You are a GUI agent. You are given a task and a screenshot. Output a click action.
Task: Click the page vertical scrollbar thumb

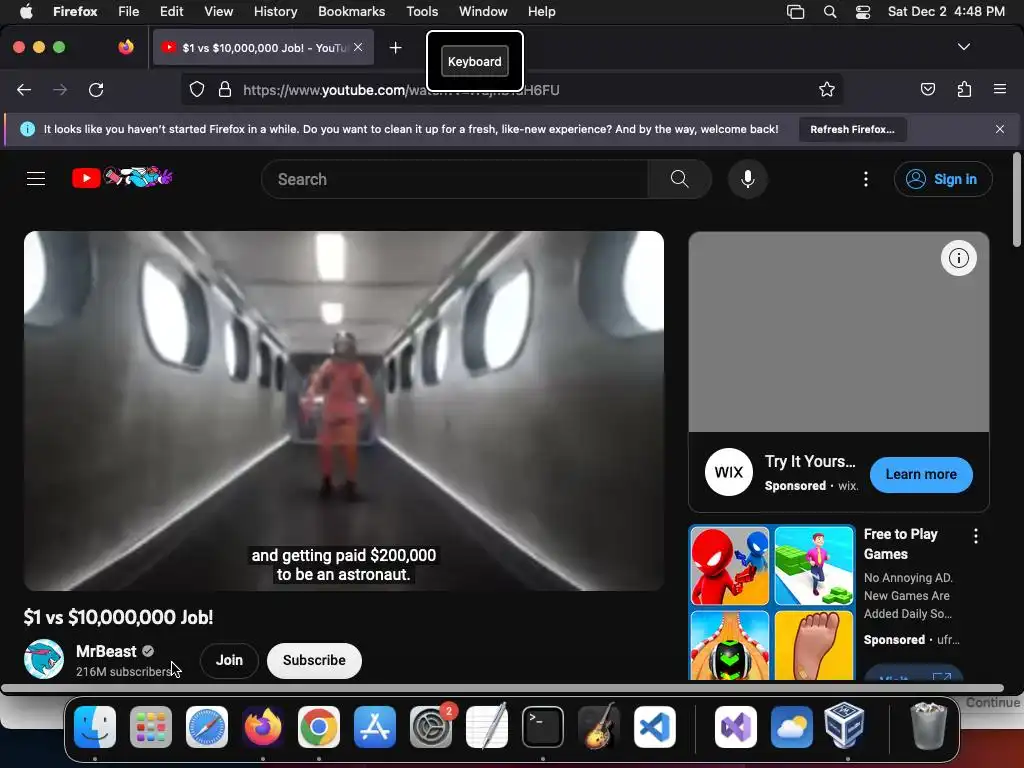pyautogui.click(x=1017, y=200)
